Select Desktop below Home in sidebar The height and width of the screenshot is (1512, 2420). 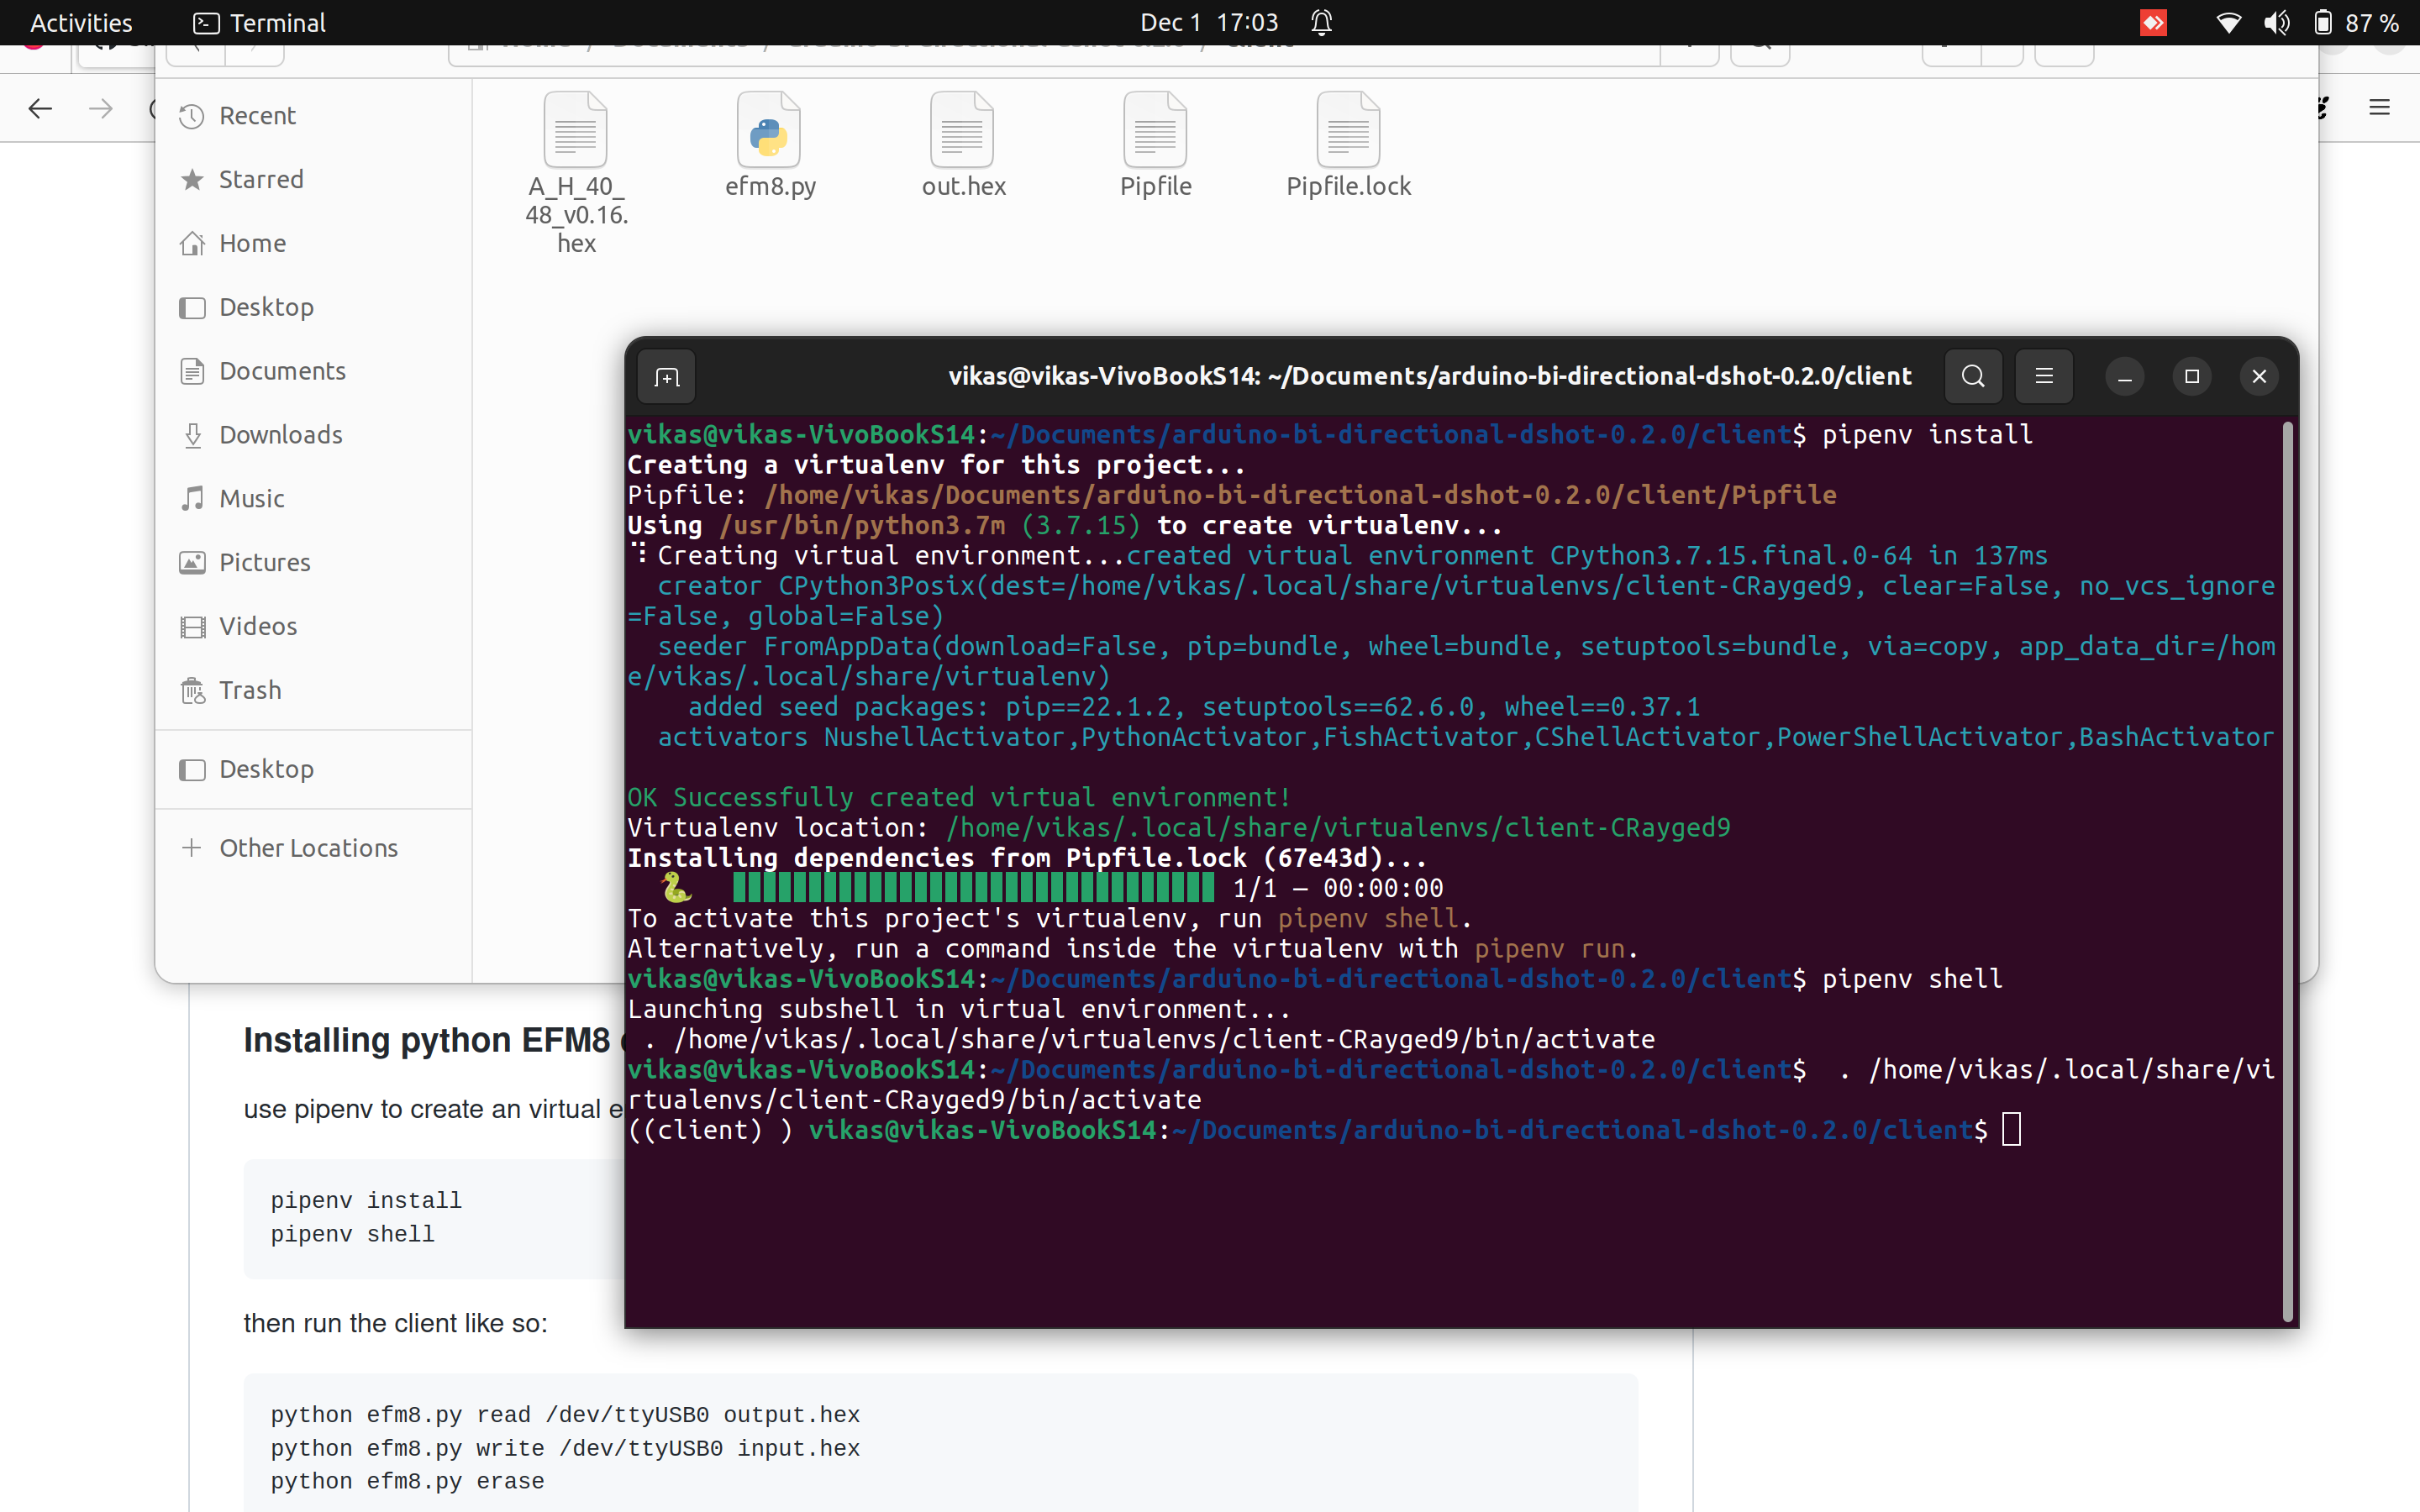tap(314, 307)
